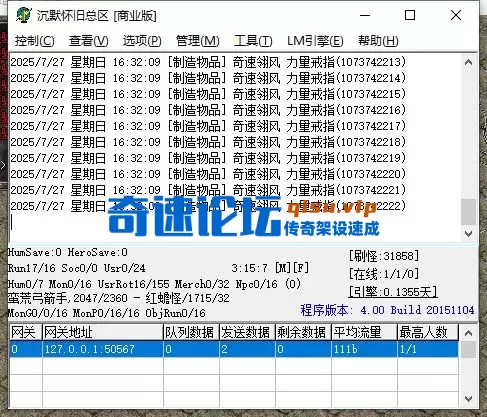Click the 最高人数 column header
Screen dimensions: 487x417
coord(428,332)
